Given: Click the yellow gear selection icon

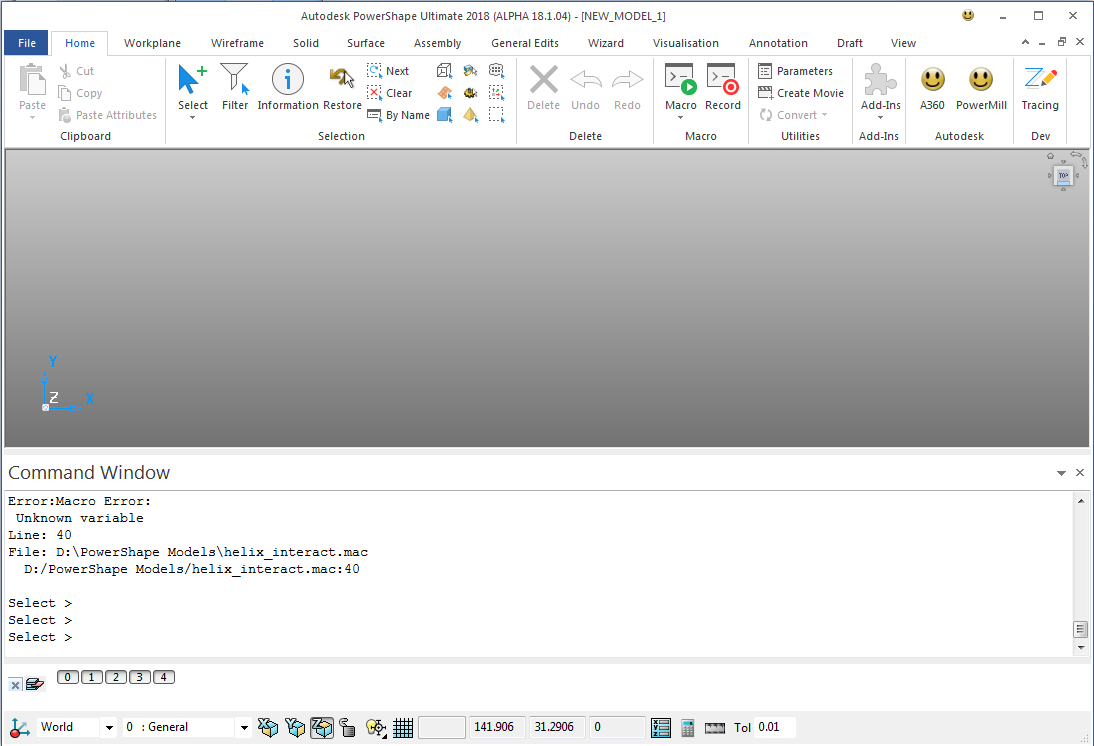Looking at the screenshot, I should [470, 93].
